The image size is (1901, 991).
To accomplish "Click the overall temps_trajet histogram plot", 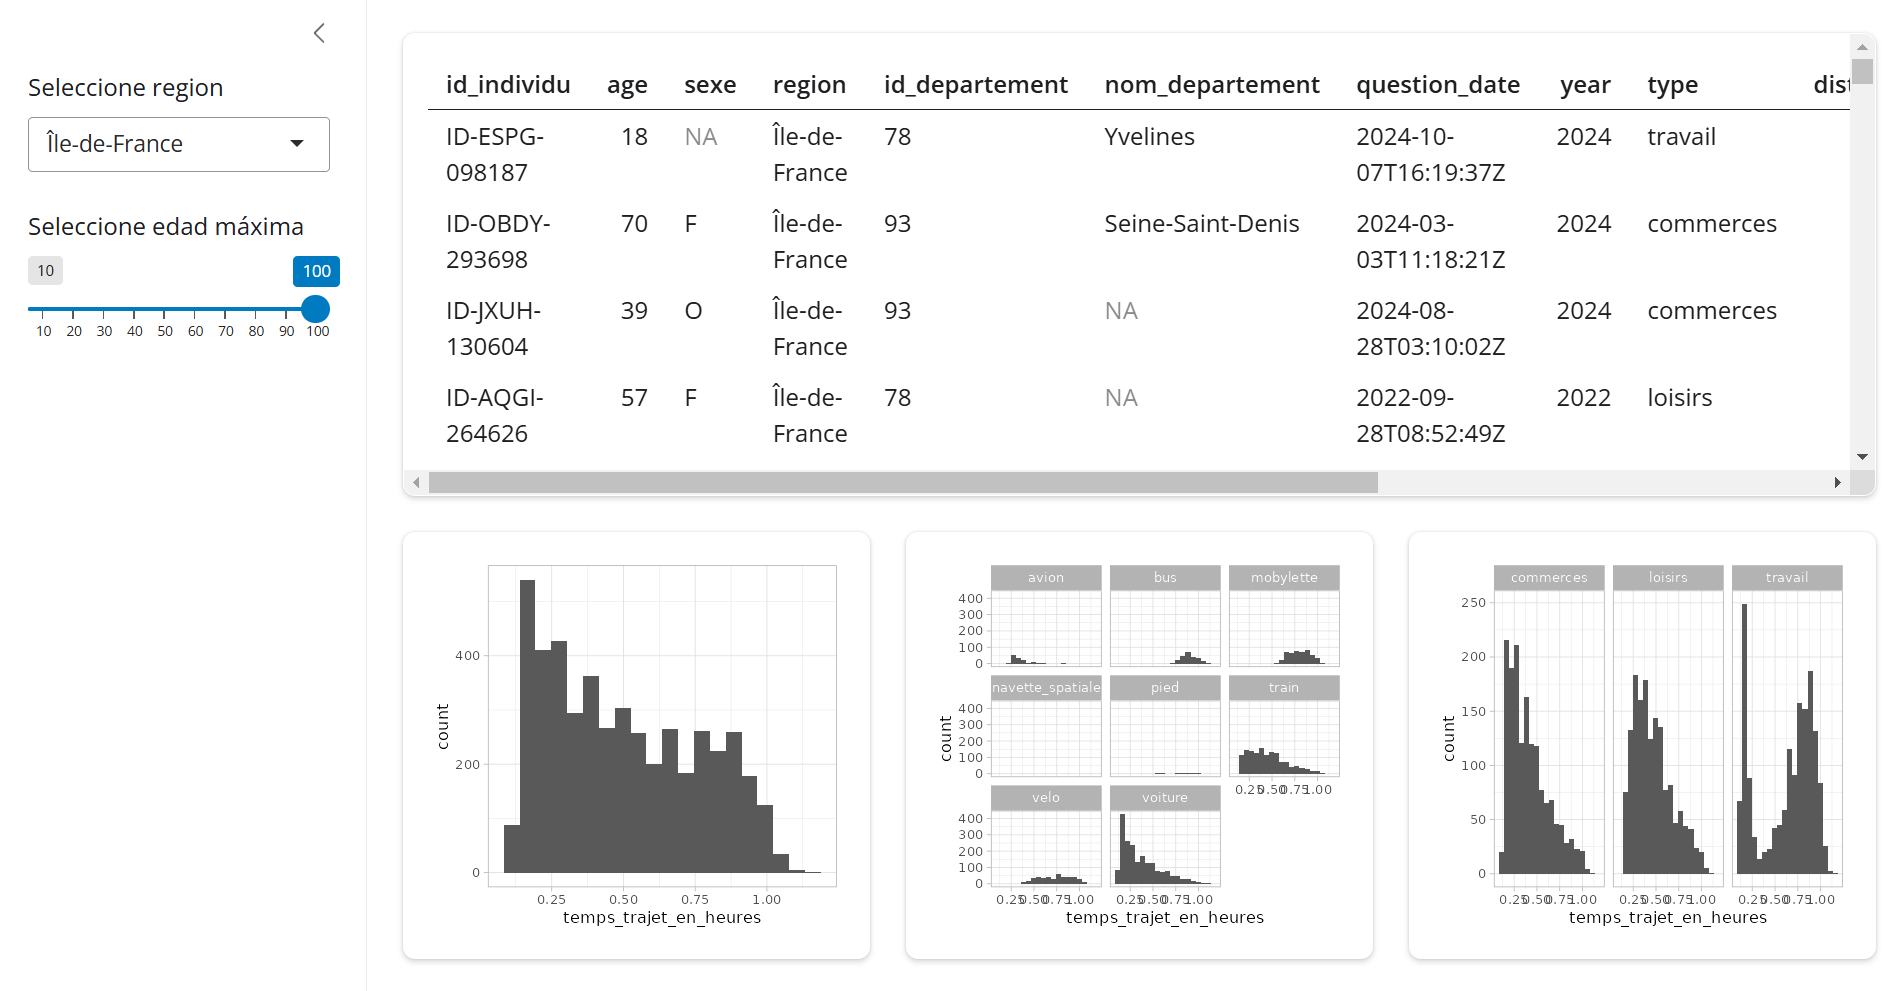I will (x=661, y=726).
